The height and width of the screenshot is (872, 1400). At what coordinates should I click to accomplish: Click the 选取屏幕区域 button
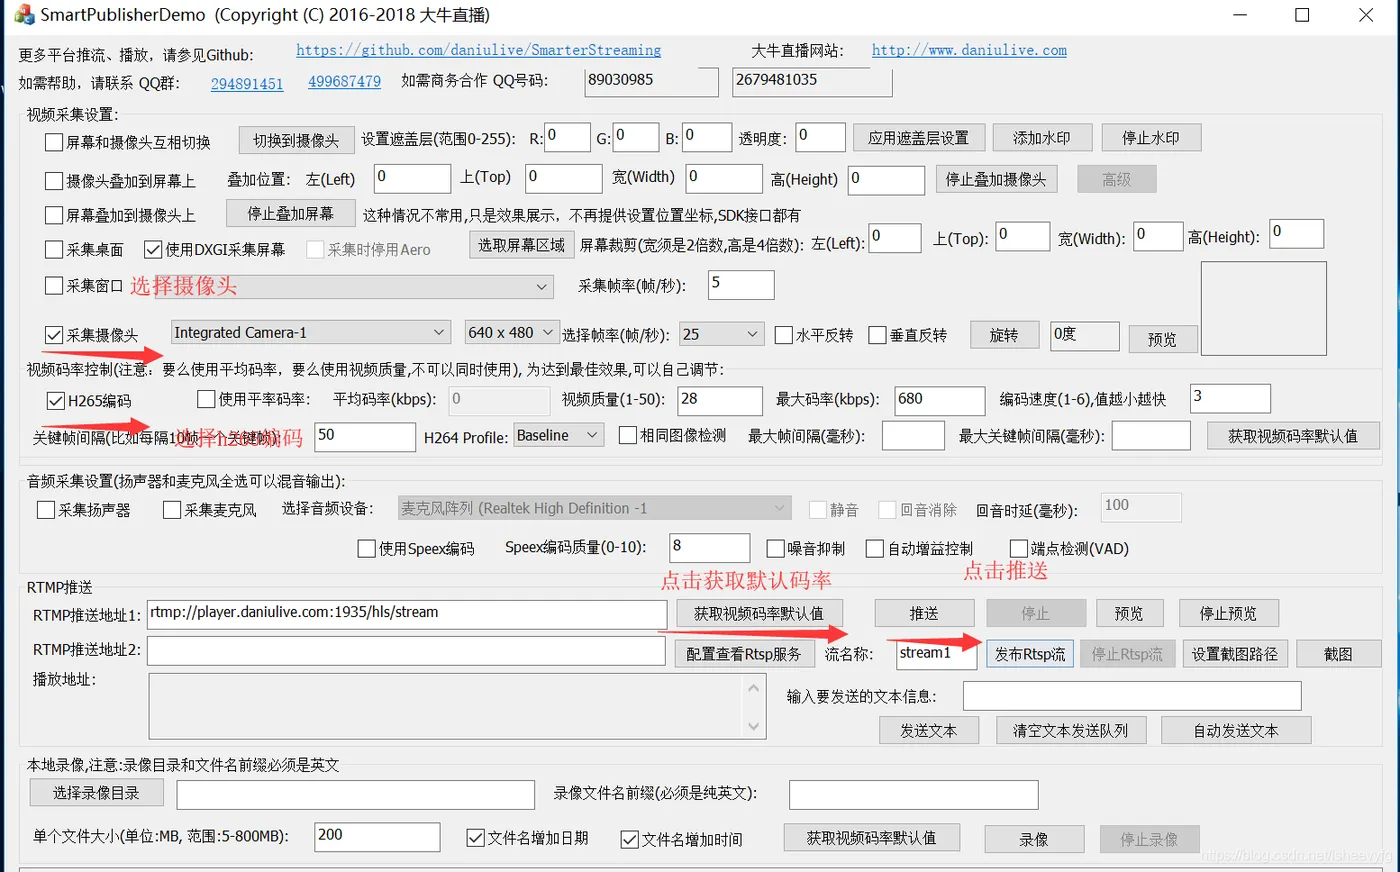pyautogui.click(x=521, y=245)
